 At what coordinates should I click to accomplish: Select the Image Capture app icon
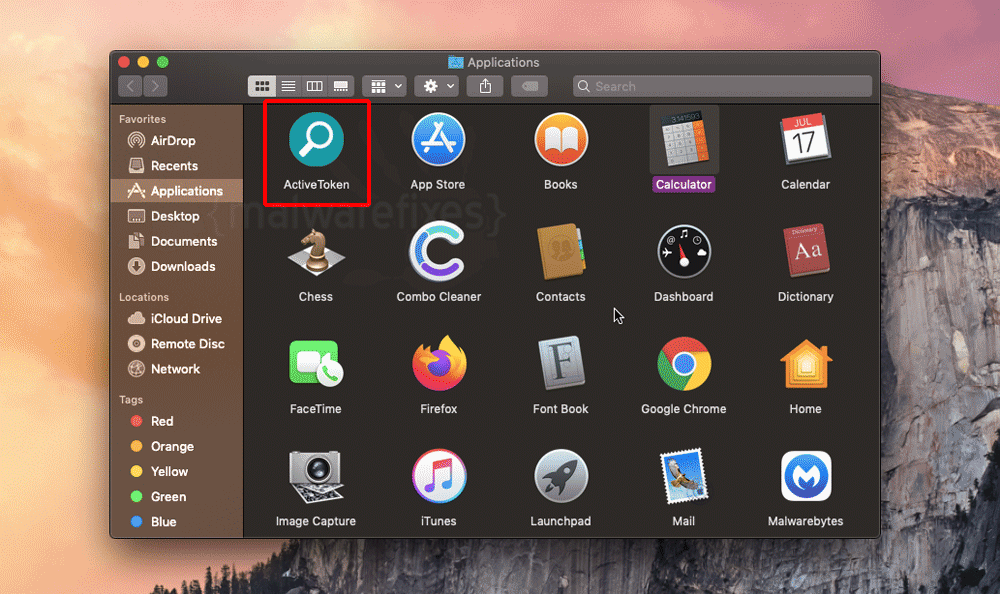coord(316,477)
